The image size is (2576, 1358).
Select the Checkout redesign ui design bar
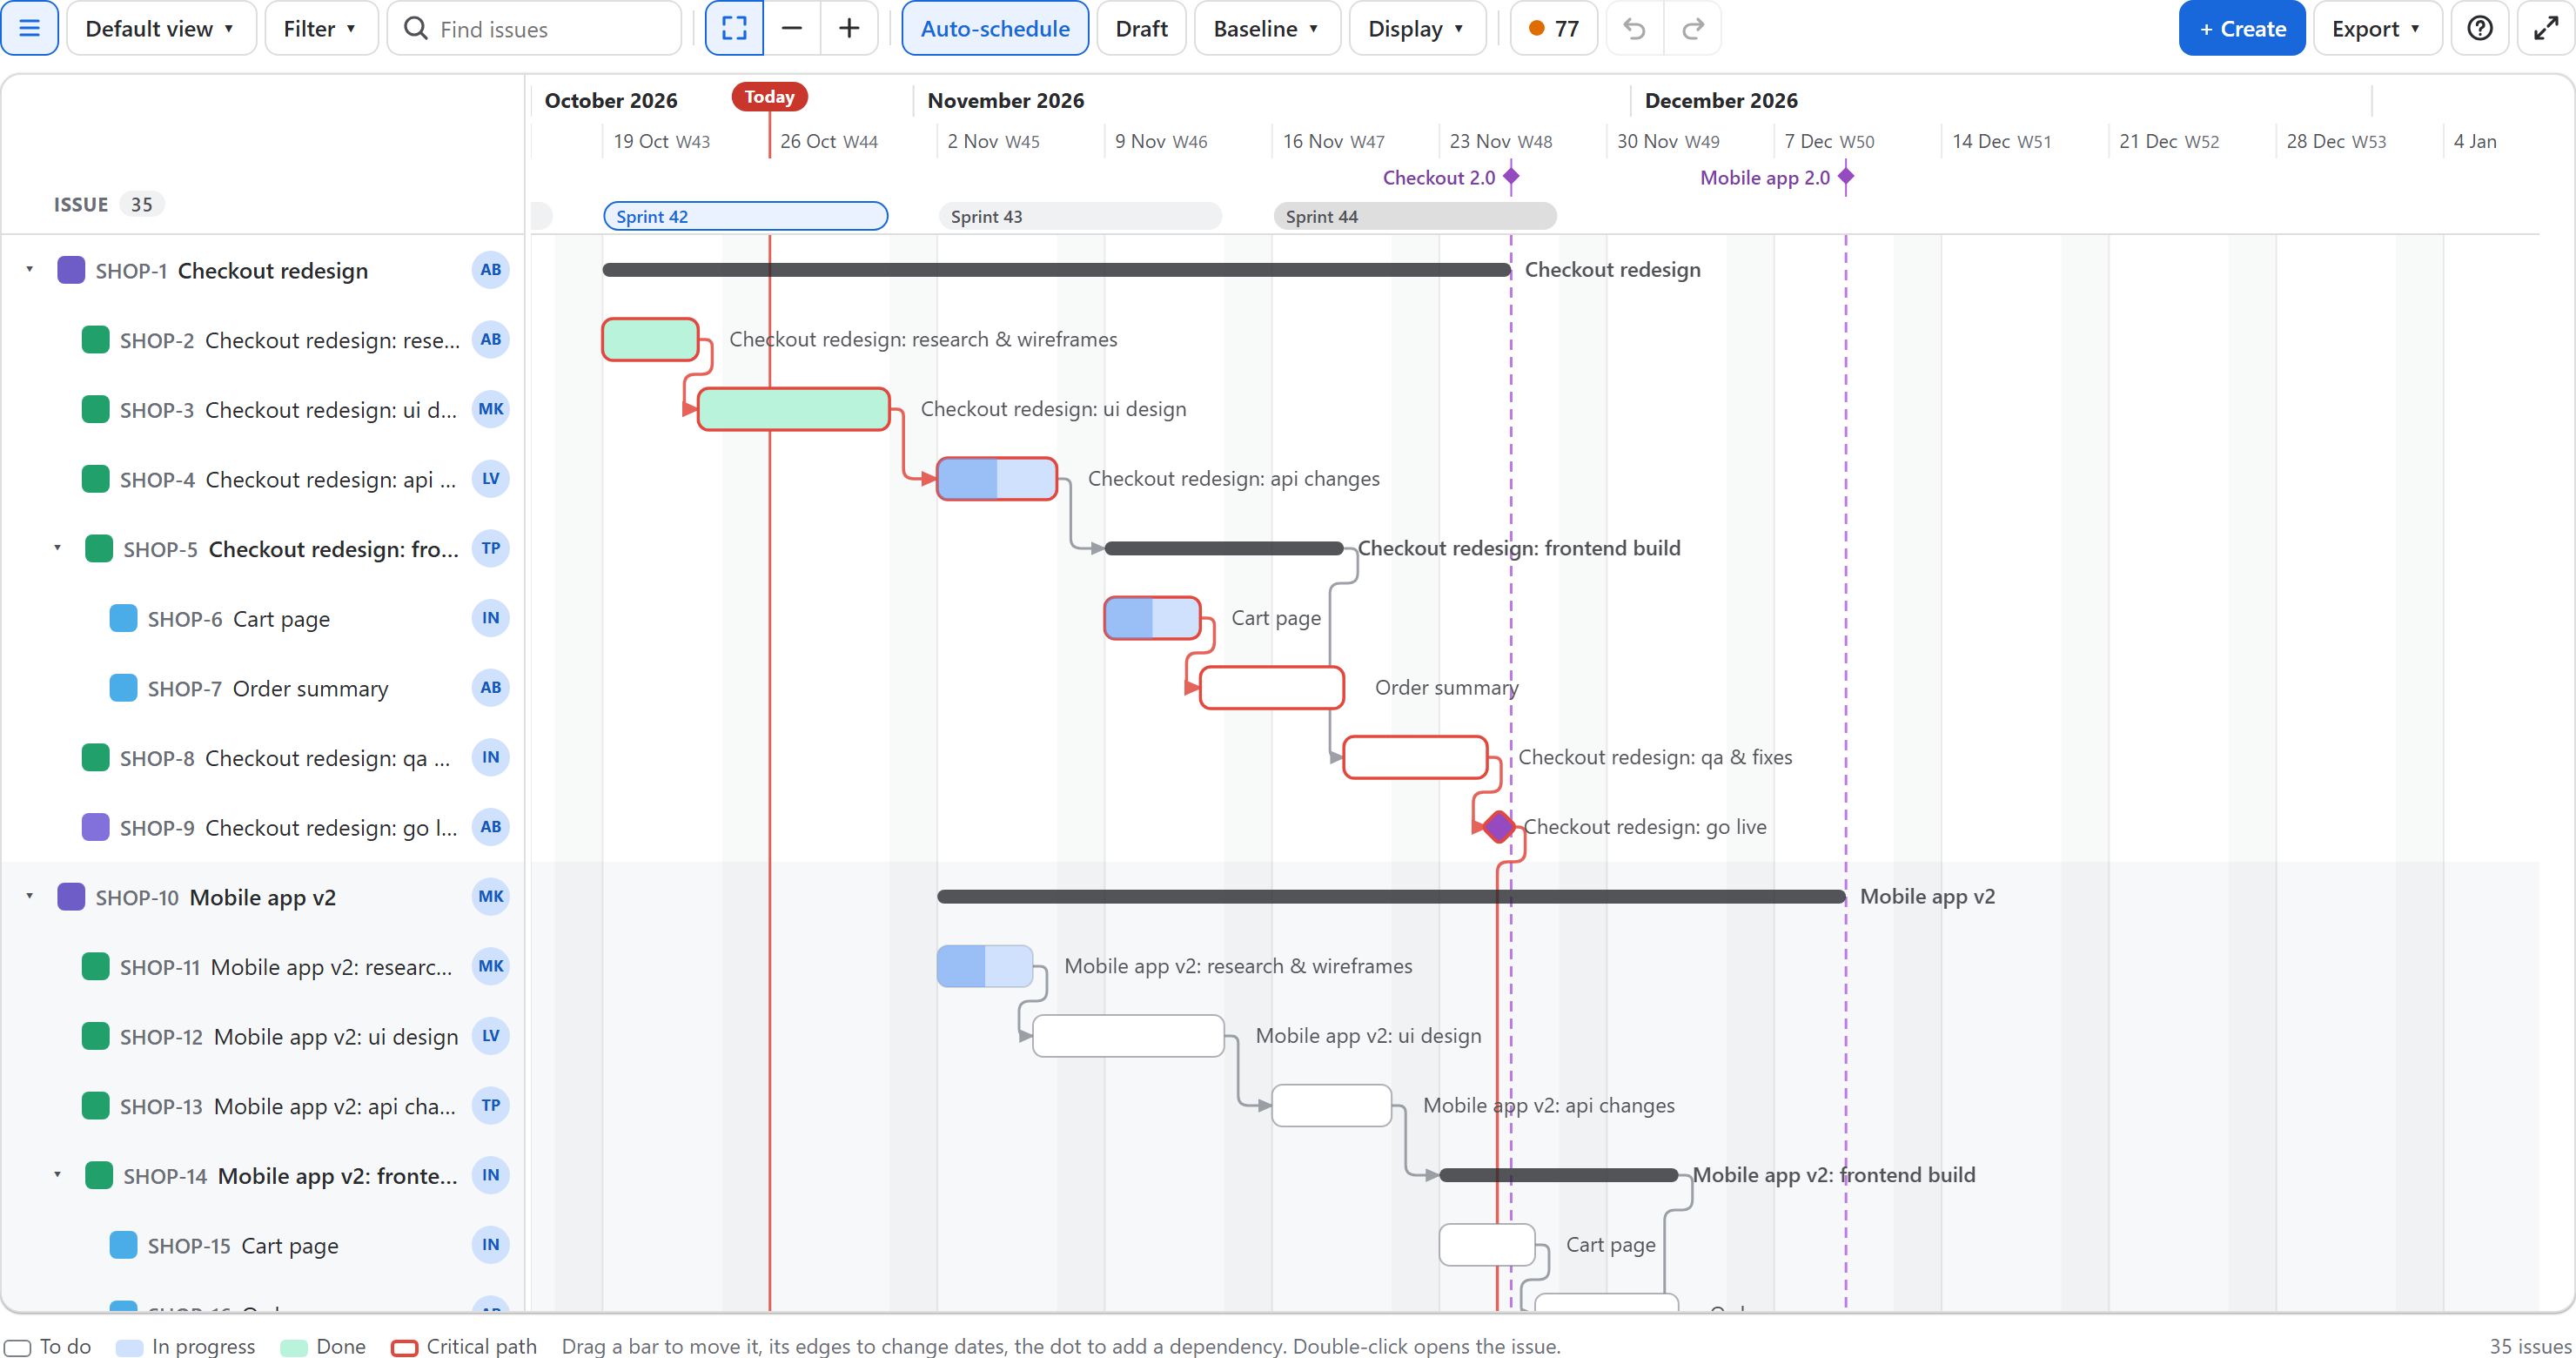click(794, 409)
